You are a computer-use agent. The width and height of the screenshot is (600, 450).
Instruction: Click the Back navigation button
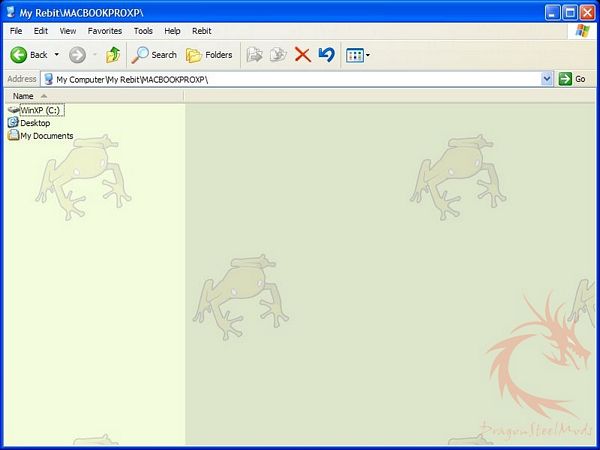[28, 55]
